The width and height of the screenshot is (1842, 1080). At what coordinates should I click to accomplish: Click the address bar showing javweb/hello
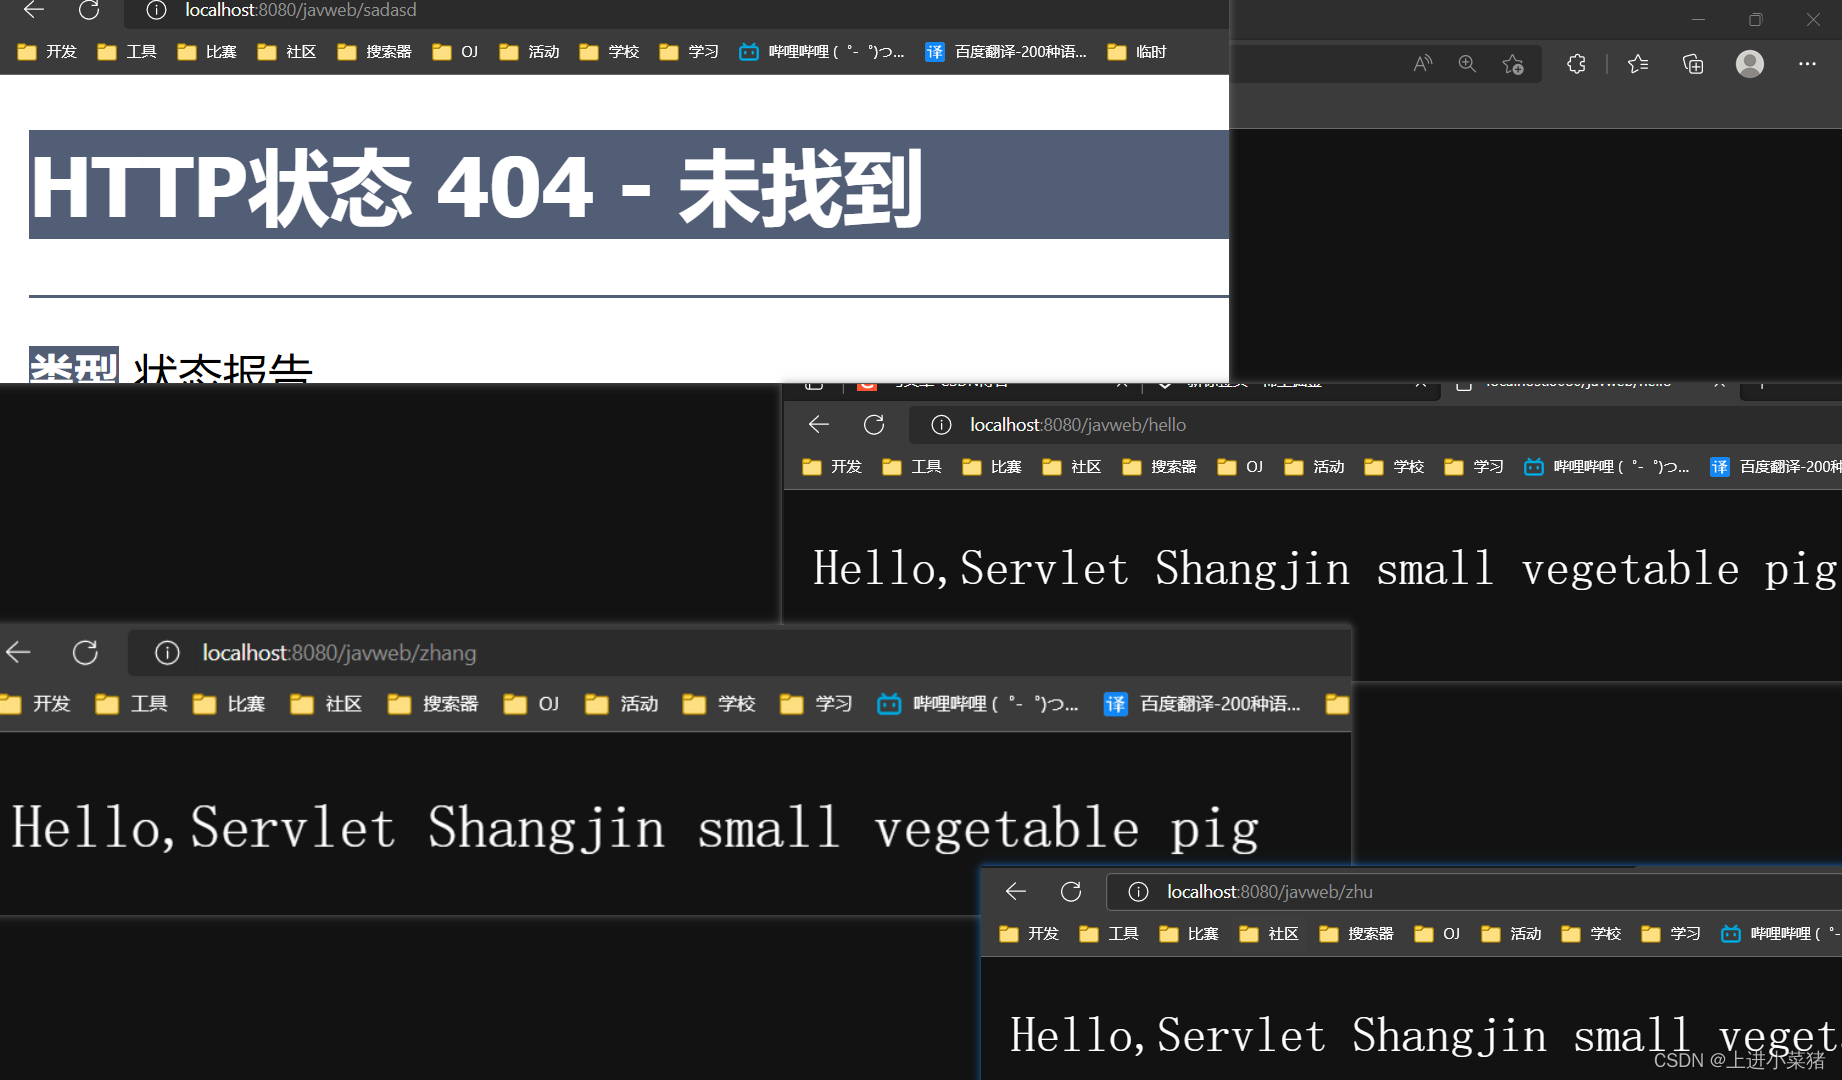1375,425
